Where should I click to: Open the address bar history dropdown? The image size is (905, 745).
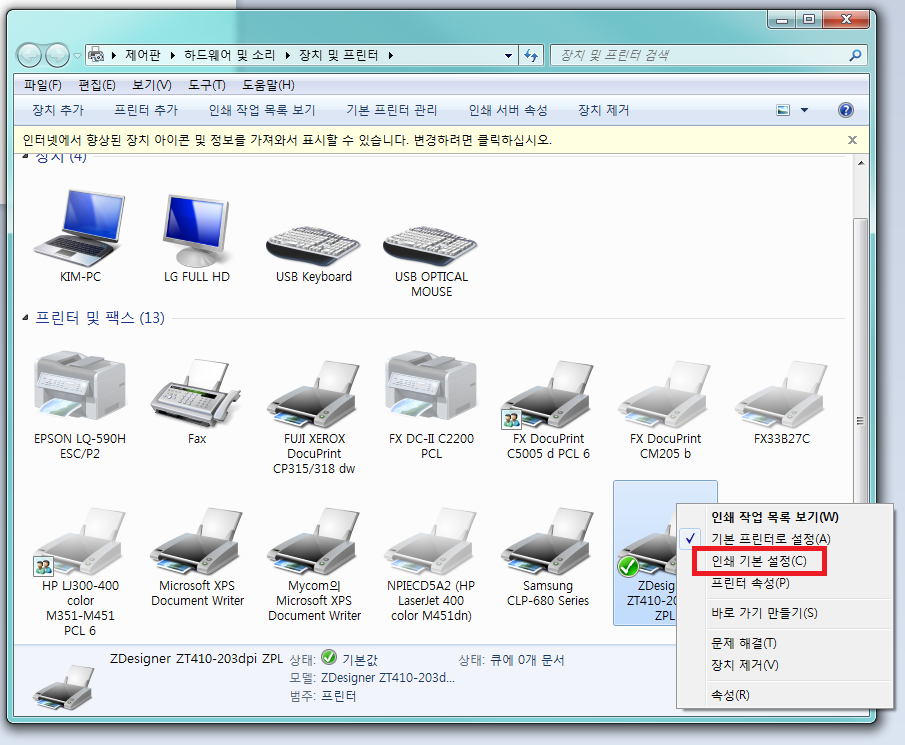[508, 55]
